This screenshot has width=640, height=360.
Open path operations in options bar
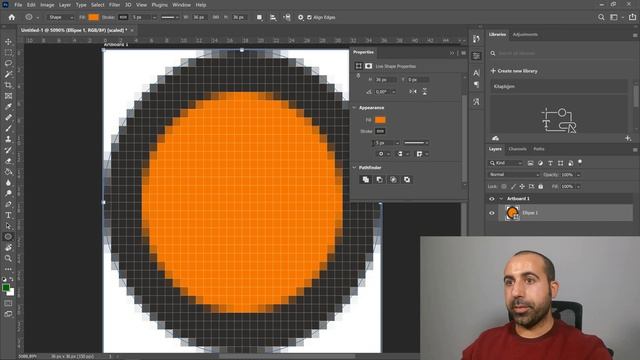(x=259, y=17)
